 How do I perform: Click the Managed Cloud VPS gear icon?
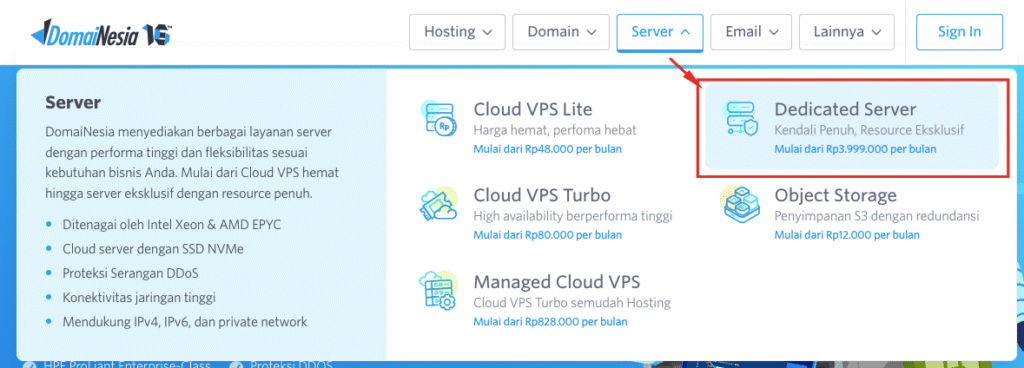pos(439,291)
